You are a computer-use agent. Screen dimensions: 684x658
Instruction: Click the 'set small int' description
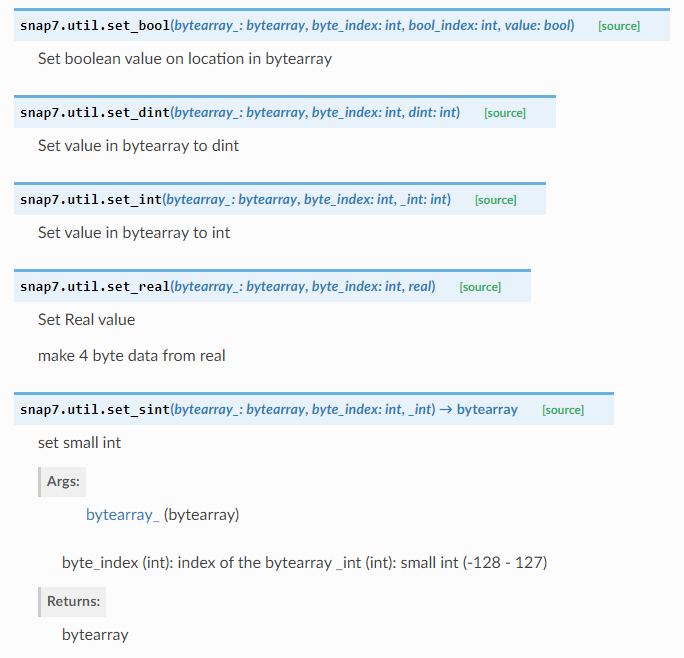(x=79, y=443)
